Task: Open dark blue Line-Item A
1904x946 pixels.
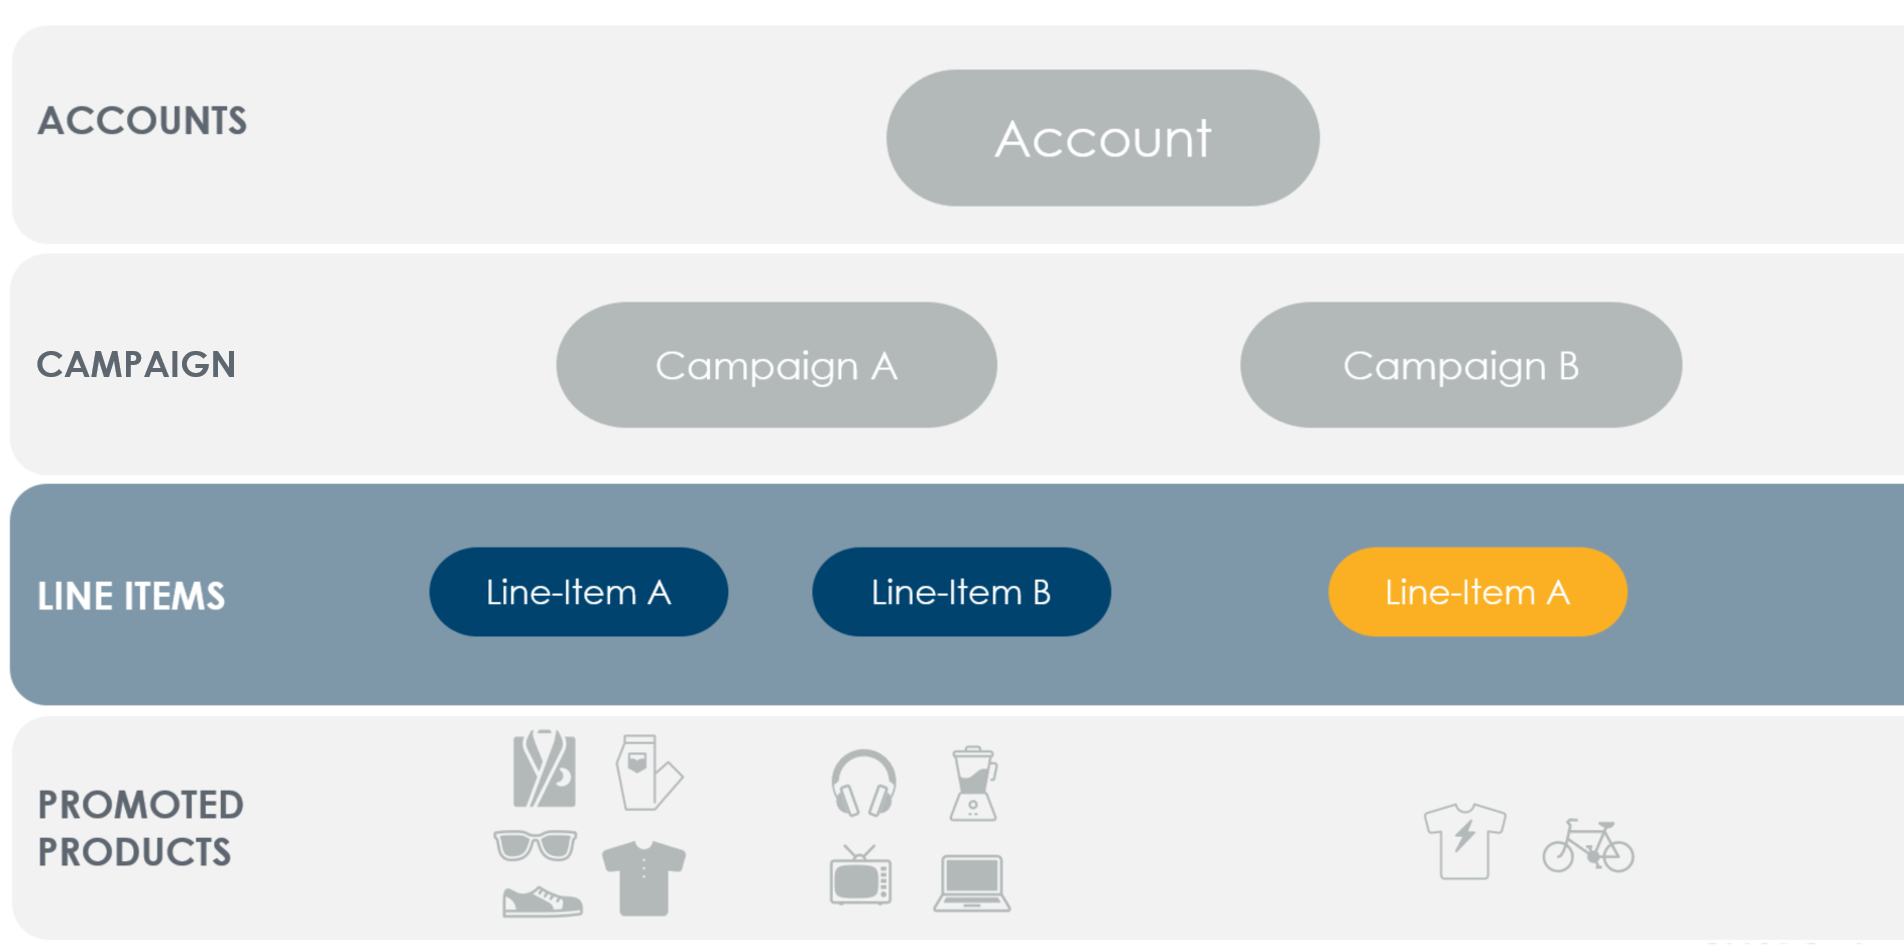Action: click(579, 592)
